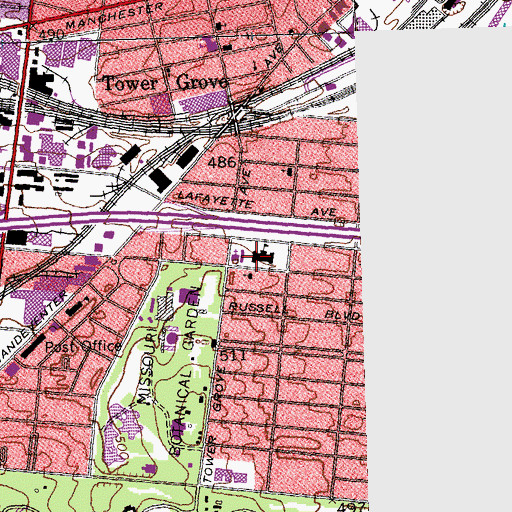Select the "LAFAYETTE" street label

pyautogui.click(x=216, y=199)
